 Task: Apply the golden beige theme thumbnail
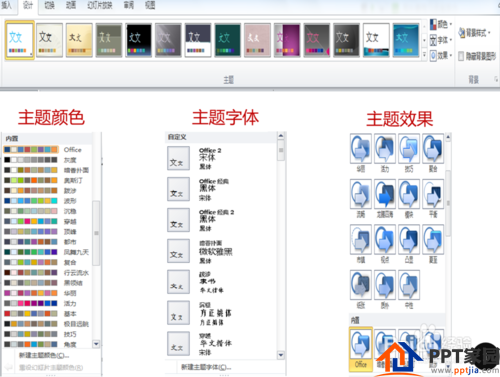point(79,40)
